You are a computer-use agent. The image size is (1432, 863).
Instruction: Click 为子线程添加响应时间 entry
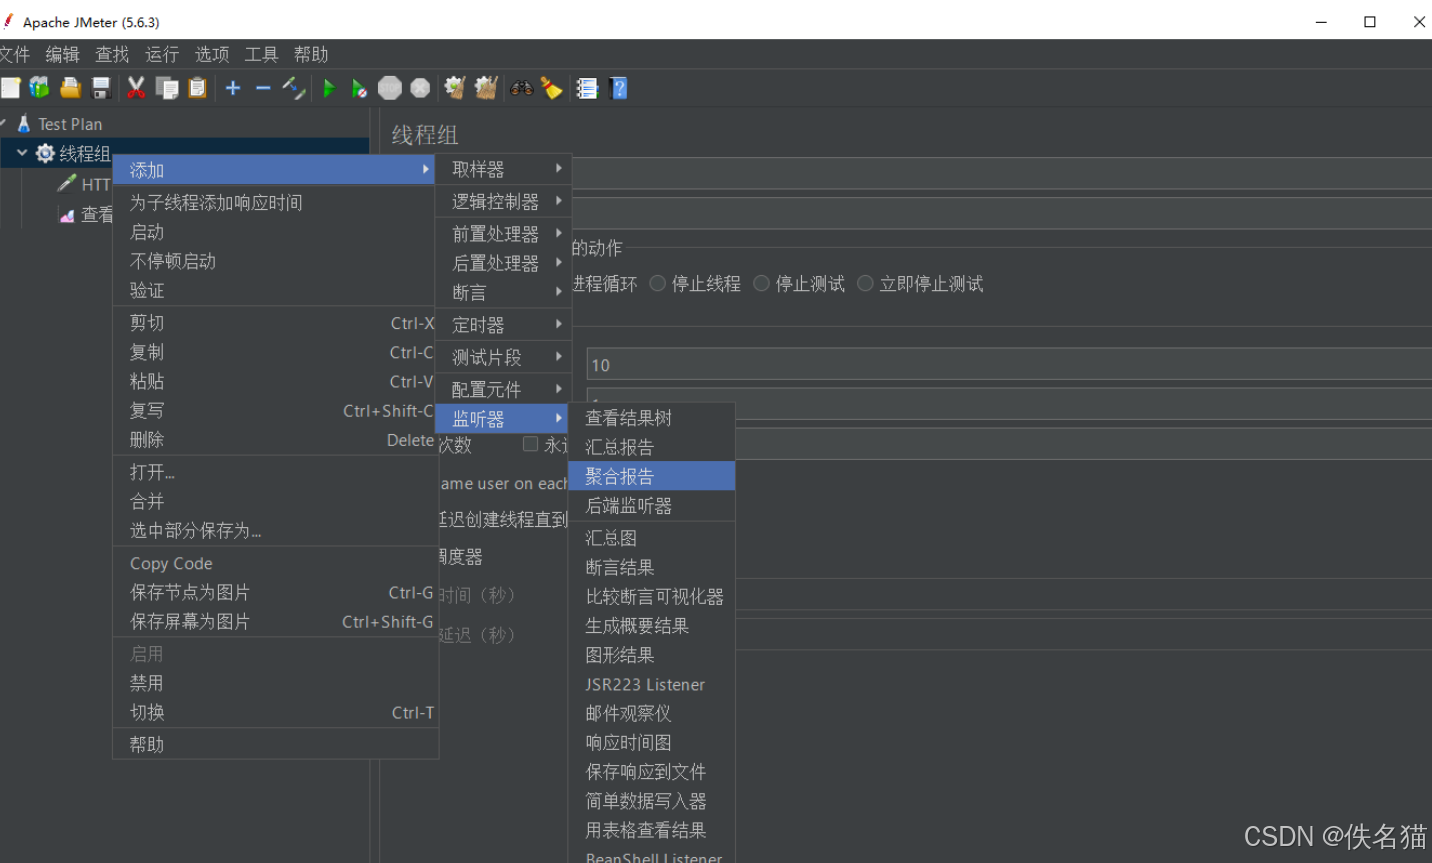click(x=275, y=202)
